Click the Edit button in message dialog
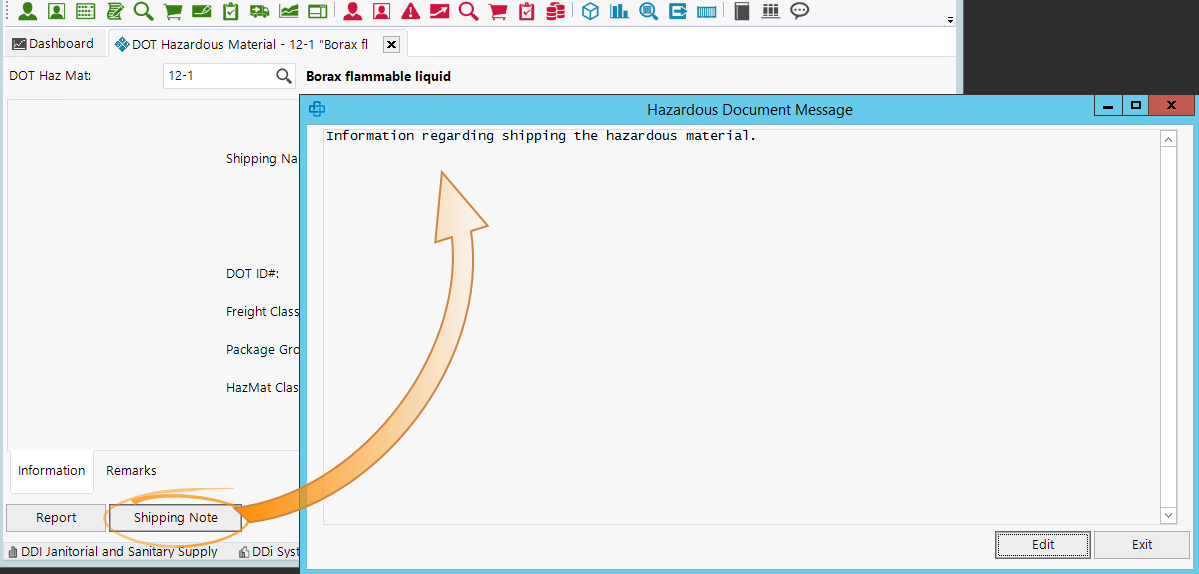Screen dimensions: 1199x574 coord(1043,545)
